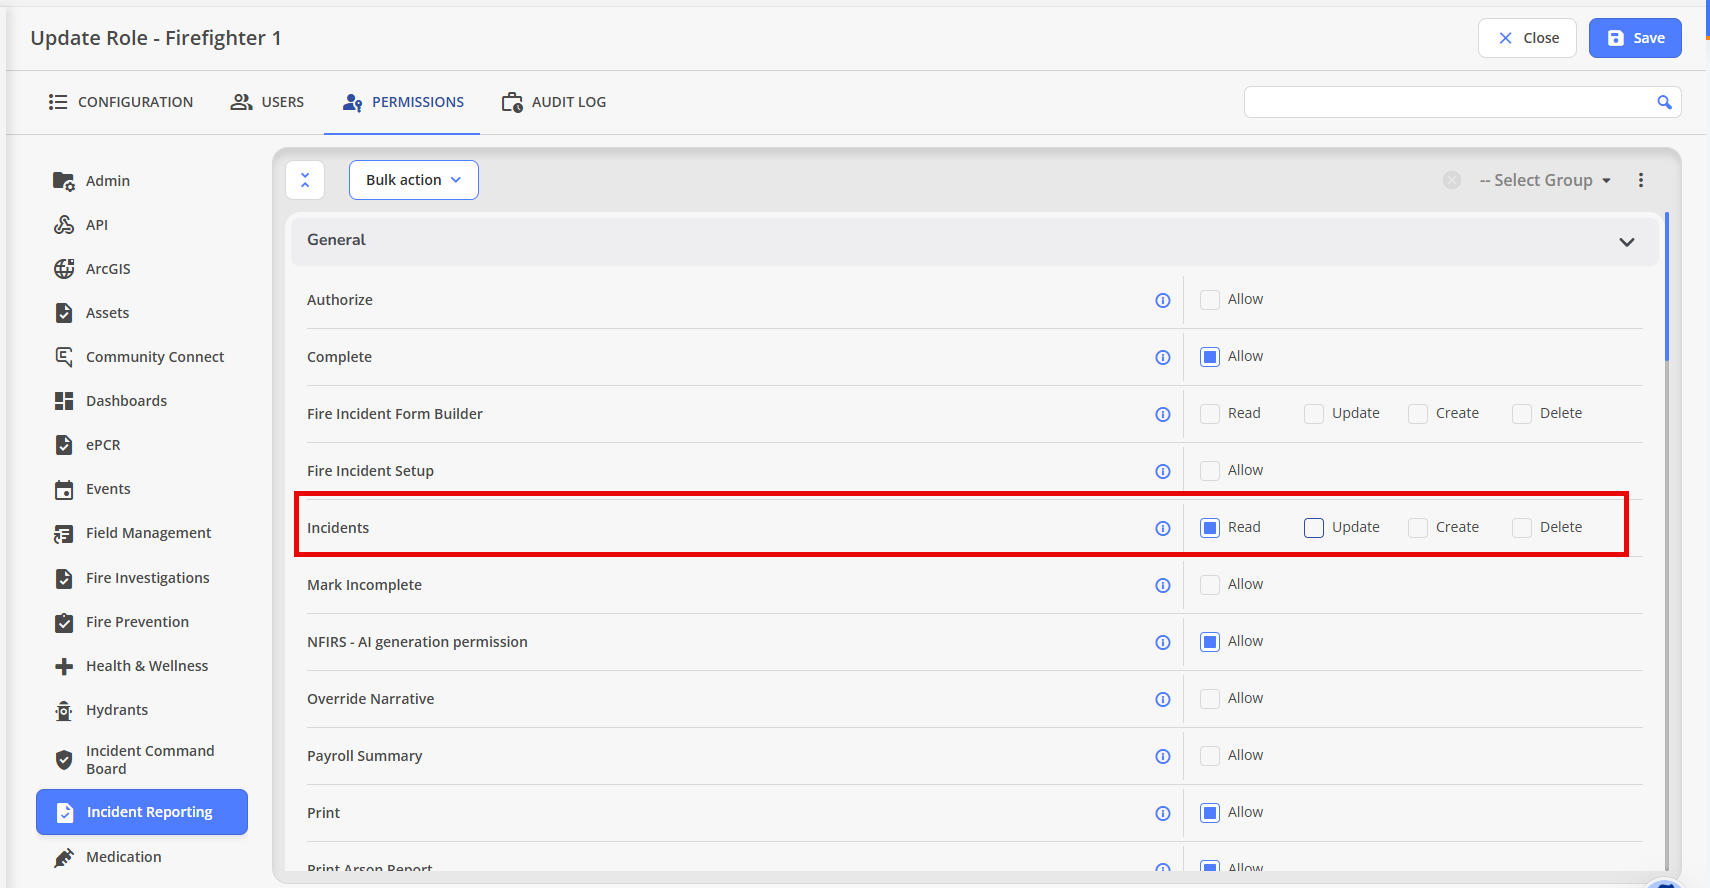Collapse the General section chevron
This screenshot has height=888, width=1710.
click(x=1626, y=241)
